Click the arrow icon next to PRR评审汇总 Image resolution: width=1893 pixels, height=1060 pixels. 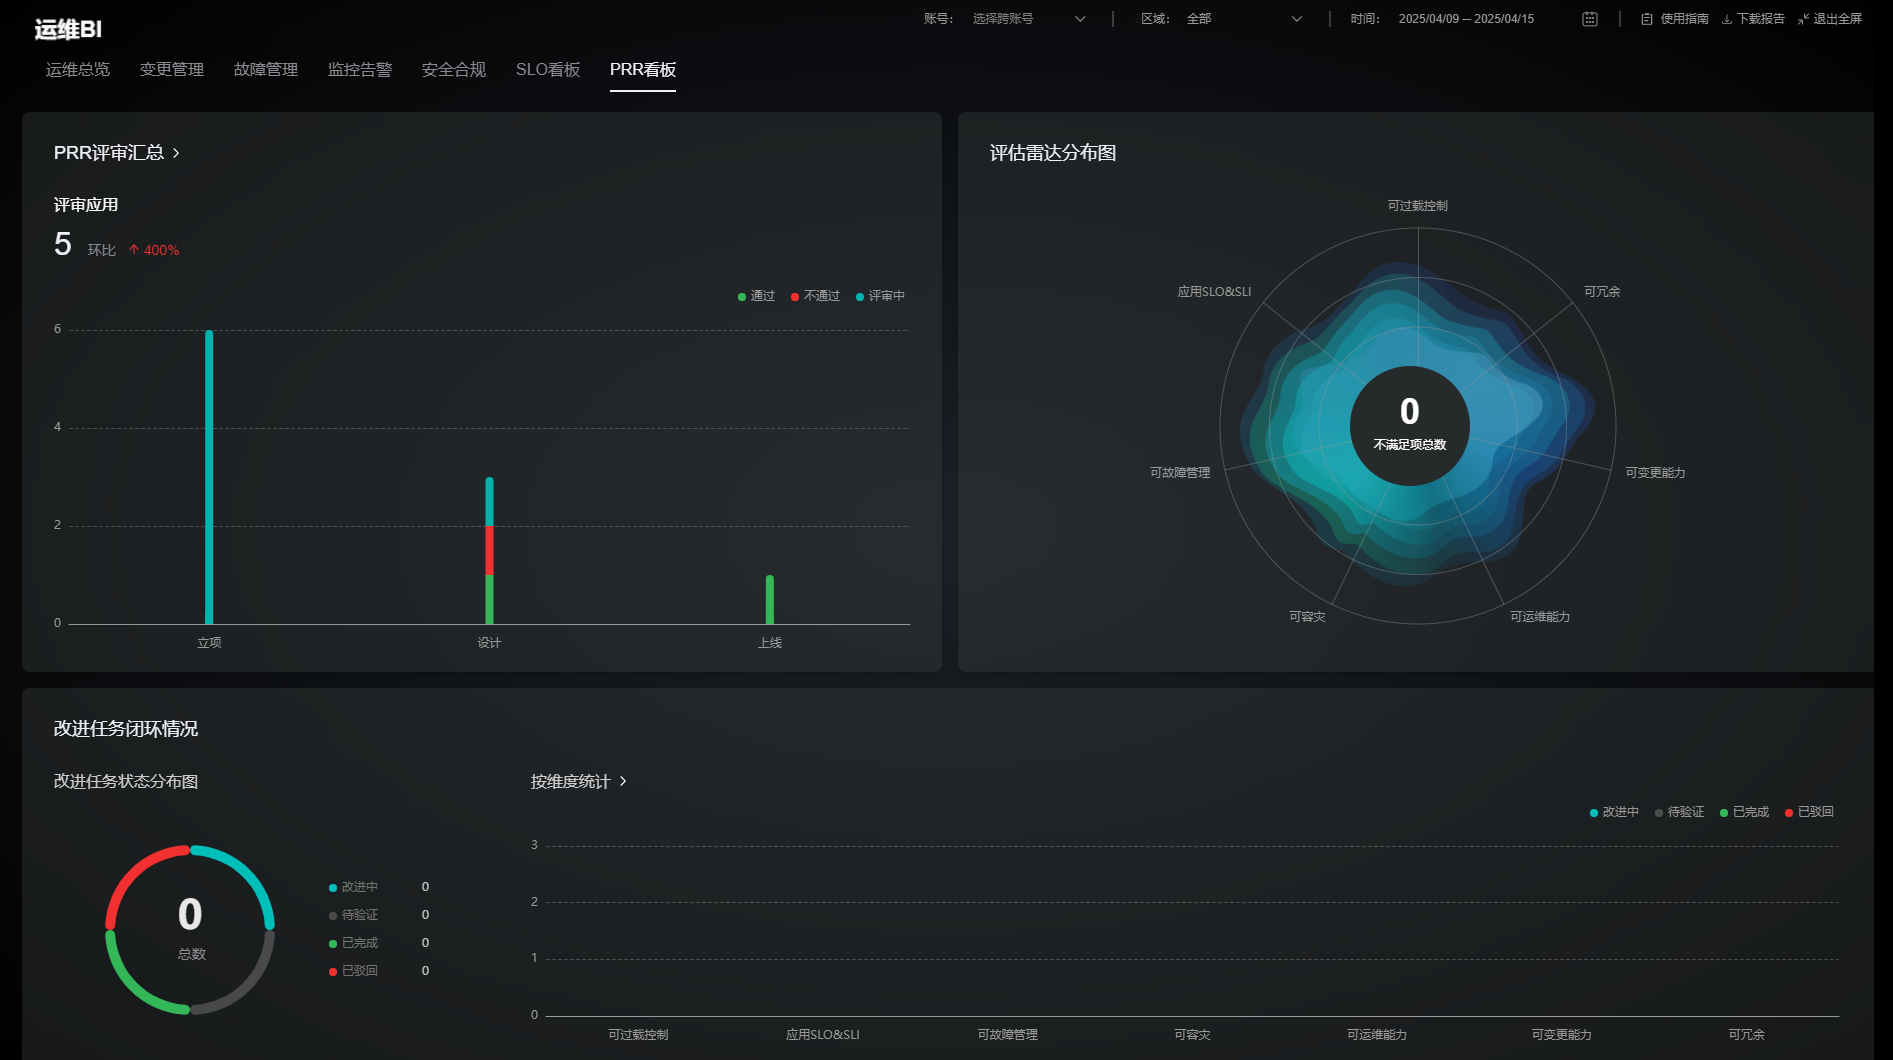(x=176, y=153)
